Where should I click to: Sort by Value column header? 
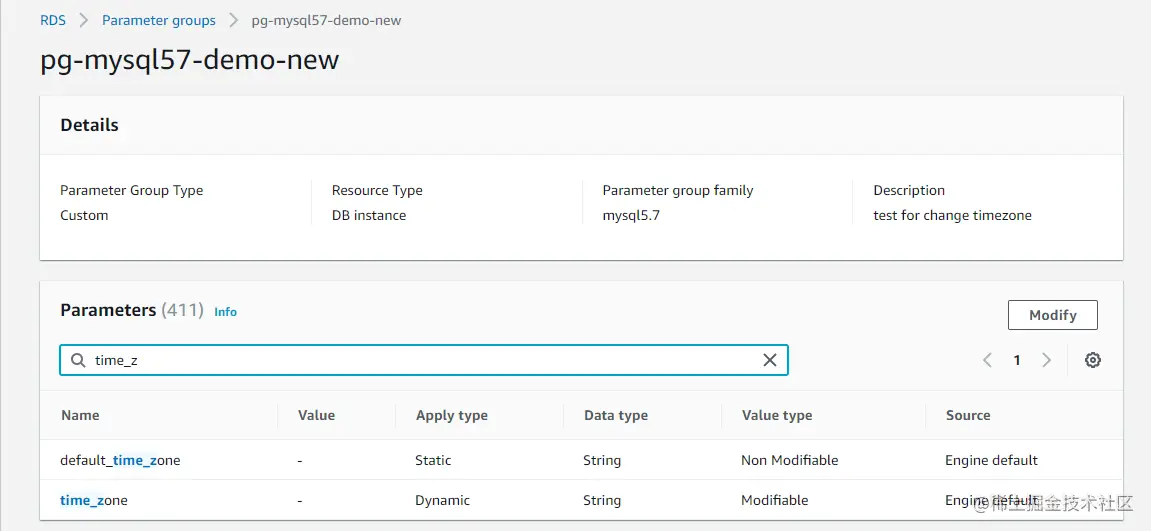pos(316,415)
